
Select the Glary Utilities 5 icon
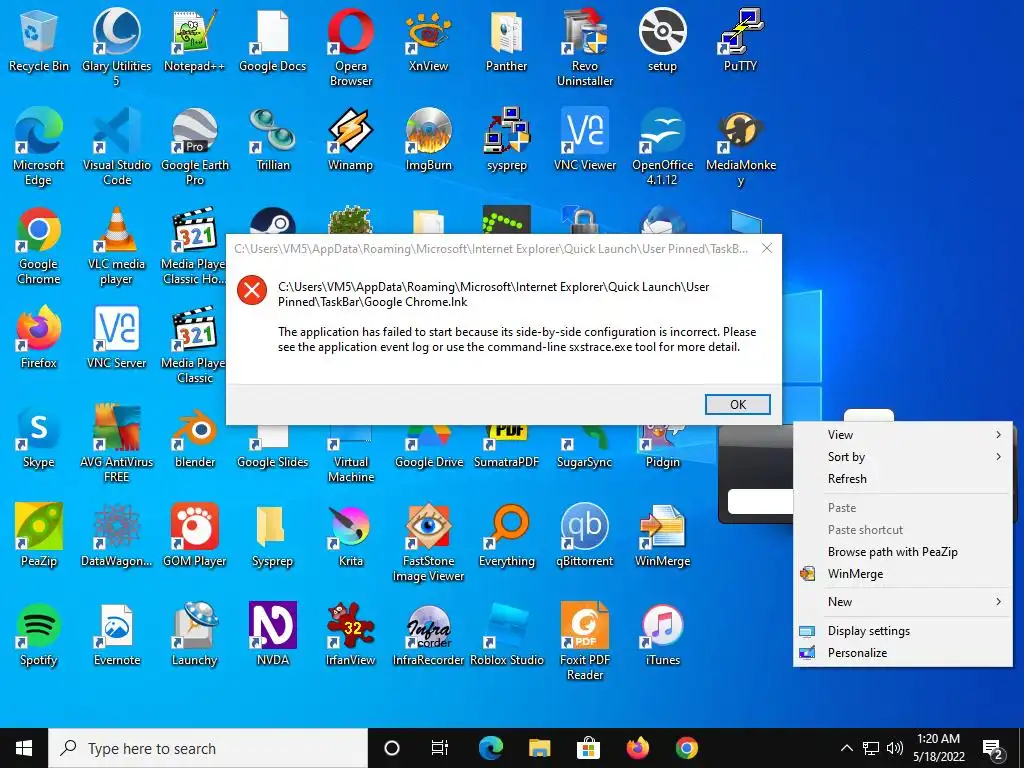tap(116, 47)
